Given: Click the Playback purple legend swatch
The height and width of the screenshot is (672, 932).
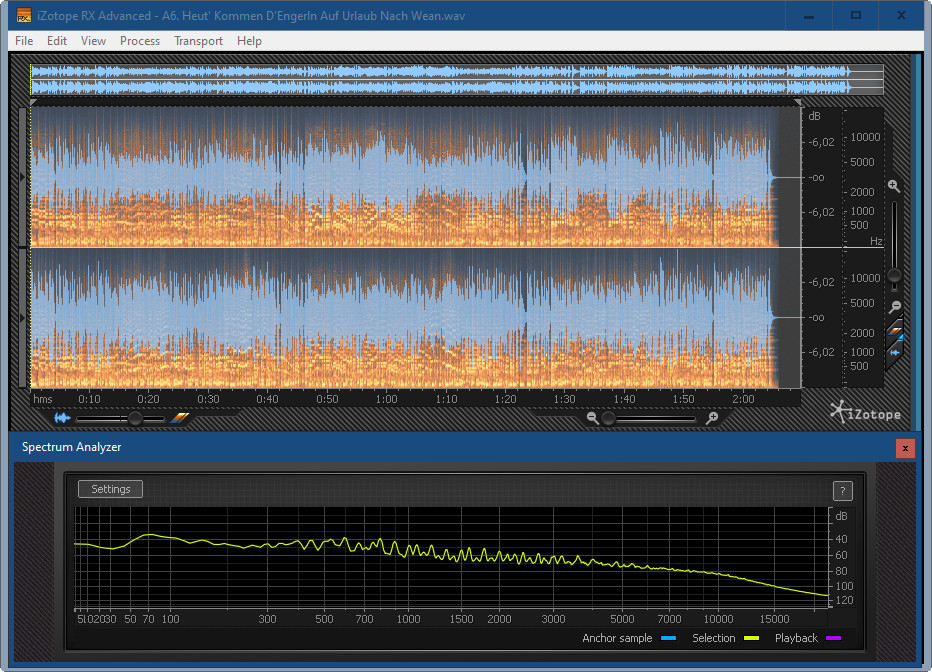Looking at the screenshot, I should pyautogui.click(x=833, y=638).
